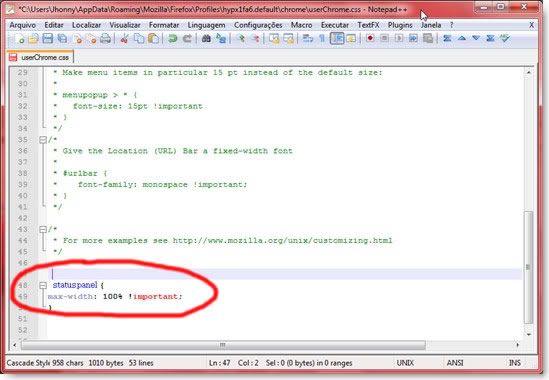Open the Macro menu
The image size is (549, 380).
[301, 25]
